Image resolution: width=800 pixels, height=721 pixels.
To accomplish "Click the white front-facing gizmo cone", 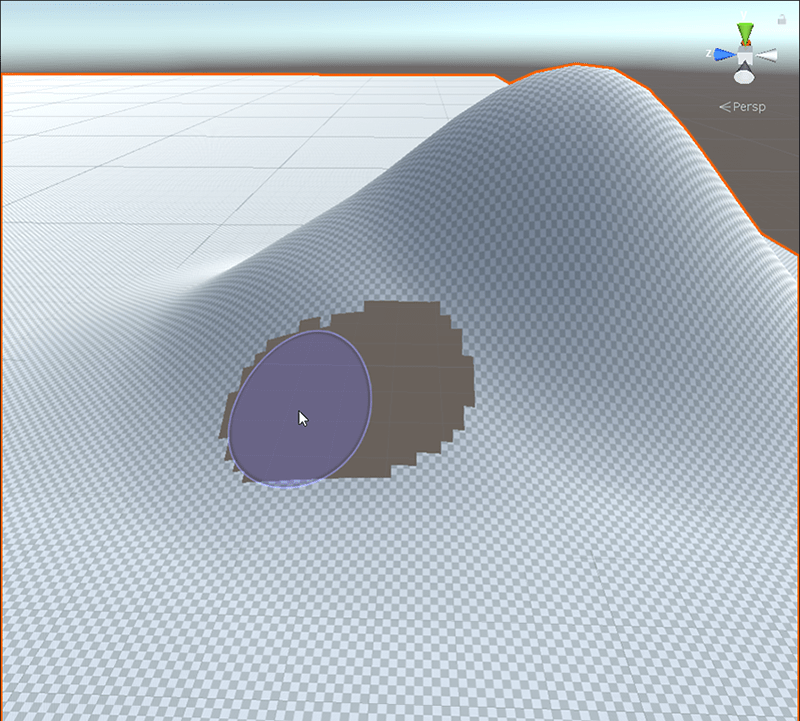I will coord(744,76).
